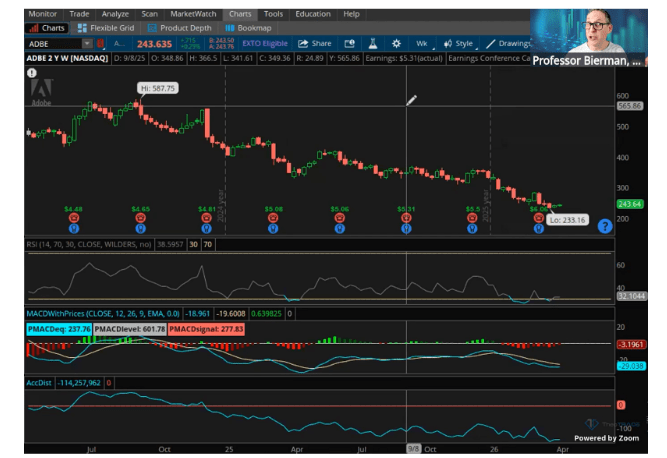Click the MACDWithPrices study label
The image size is (667, 458).
[103, 314]
